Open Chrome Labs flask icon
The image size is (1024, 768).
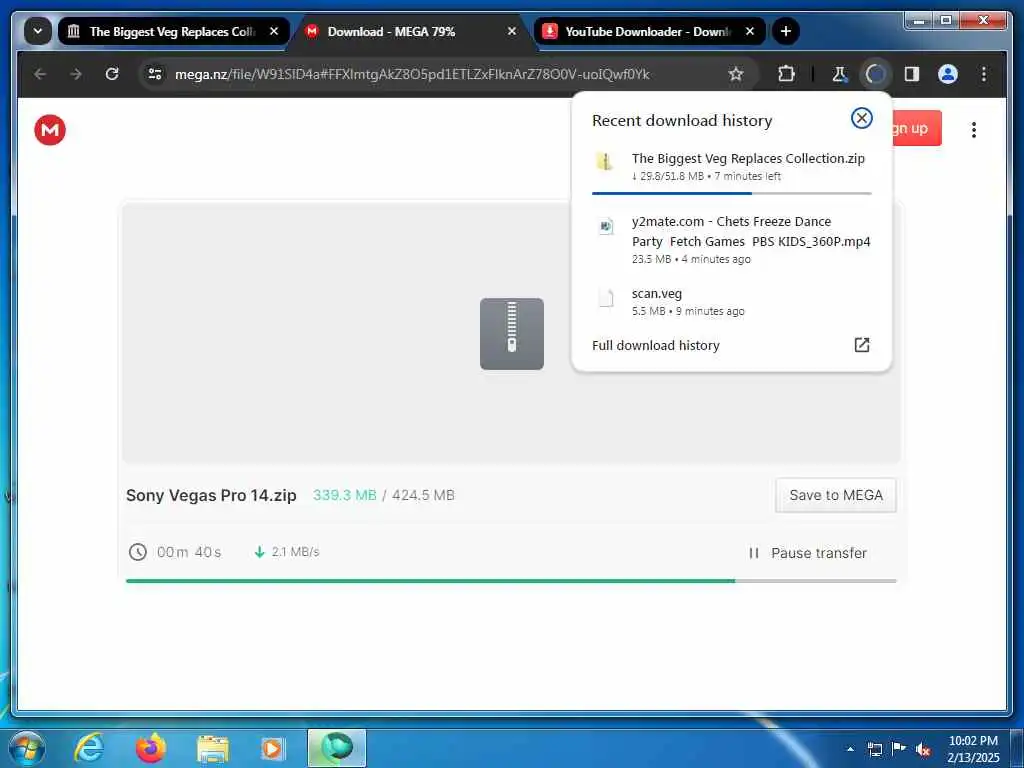tap(839, 74)
